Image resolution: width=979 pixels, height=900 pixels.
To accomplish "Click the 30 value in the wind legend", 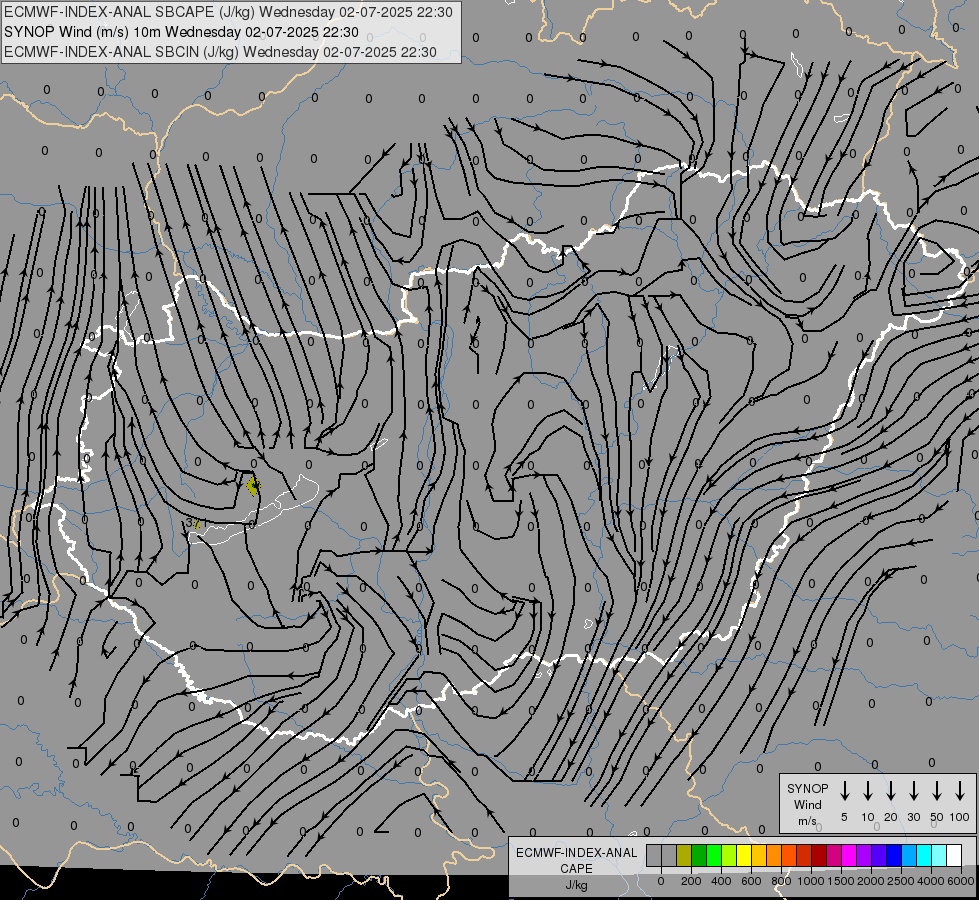I will click(x=913, y=817).
